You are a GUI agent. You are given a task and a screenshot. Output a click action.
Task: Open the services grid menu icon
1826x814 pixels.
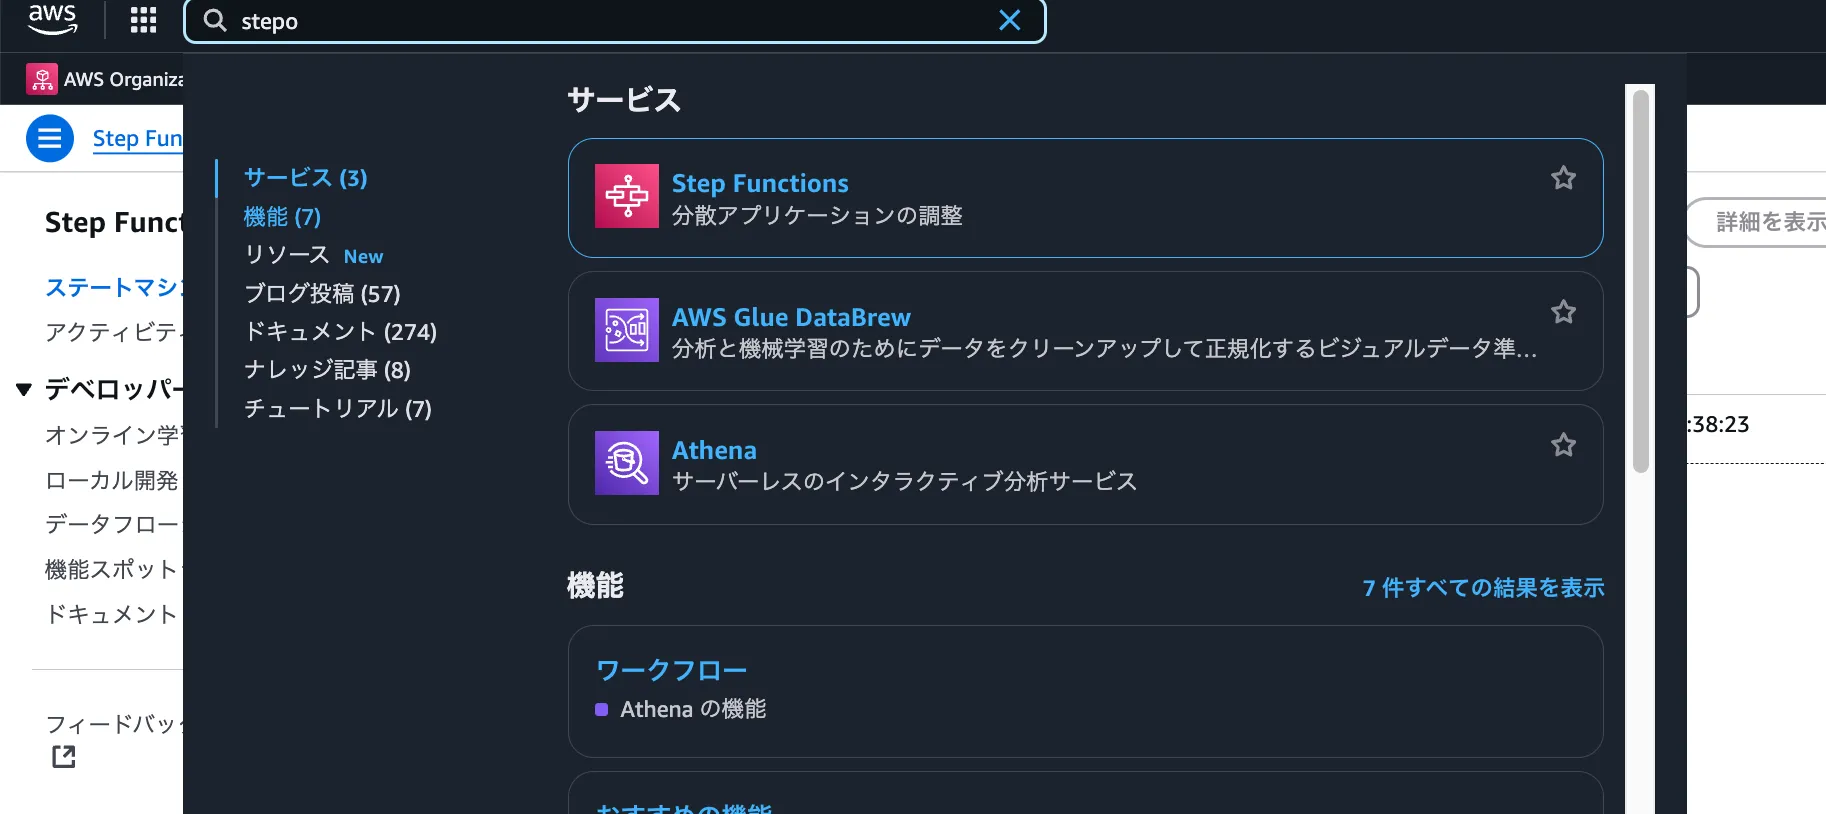click(x=143, y=20)
